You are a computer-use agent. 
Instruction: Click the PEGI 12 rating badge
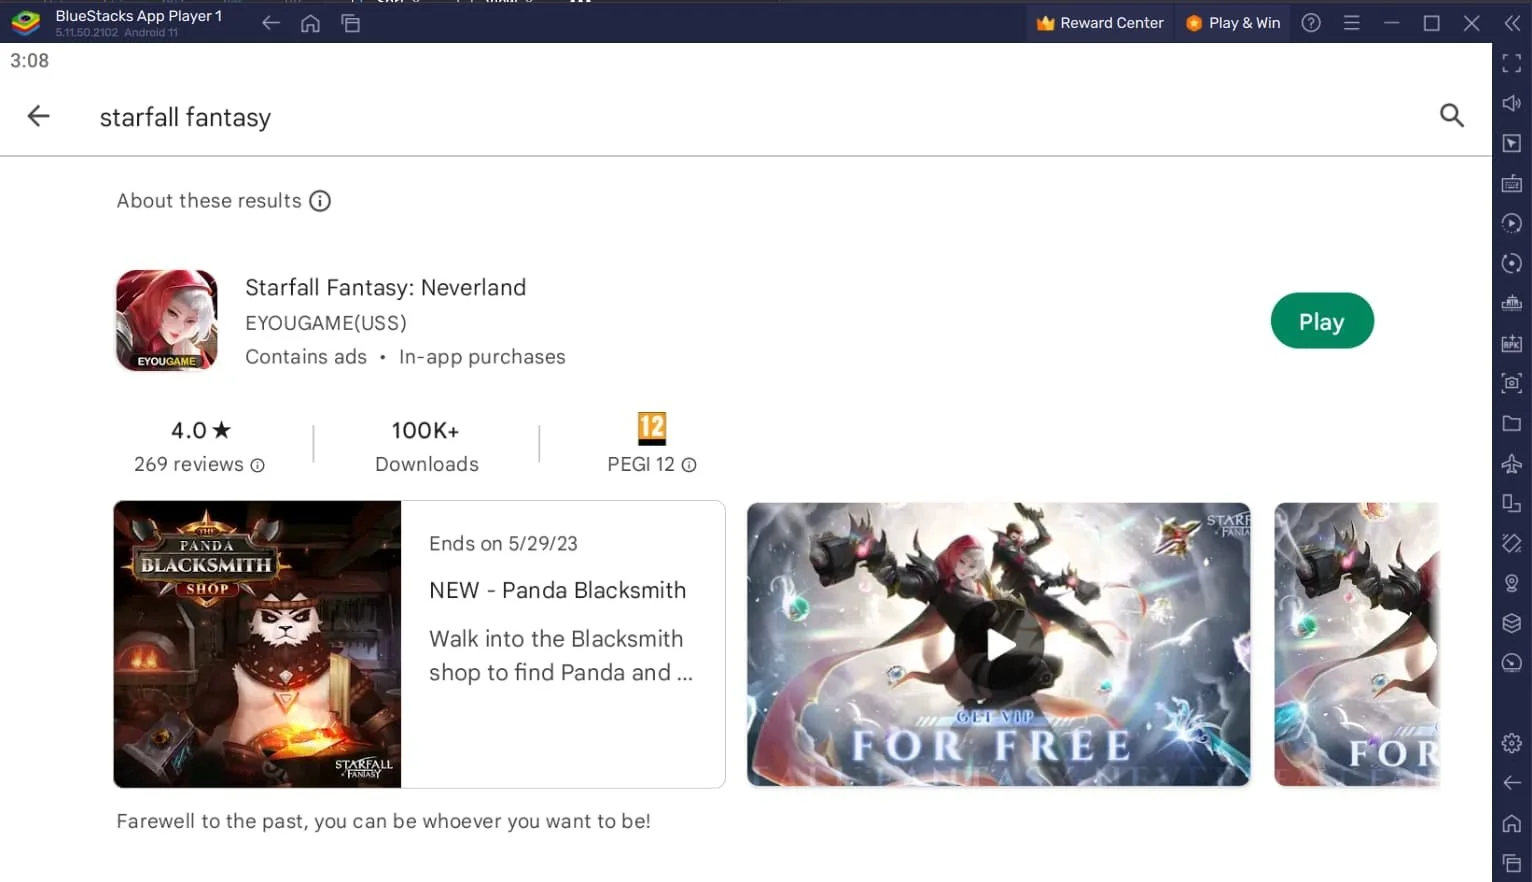pyautogui.click(x=651, y=428)
